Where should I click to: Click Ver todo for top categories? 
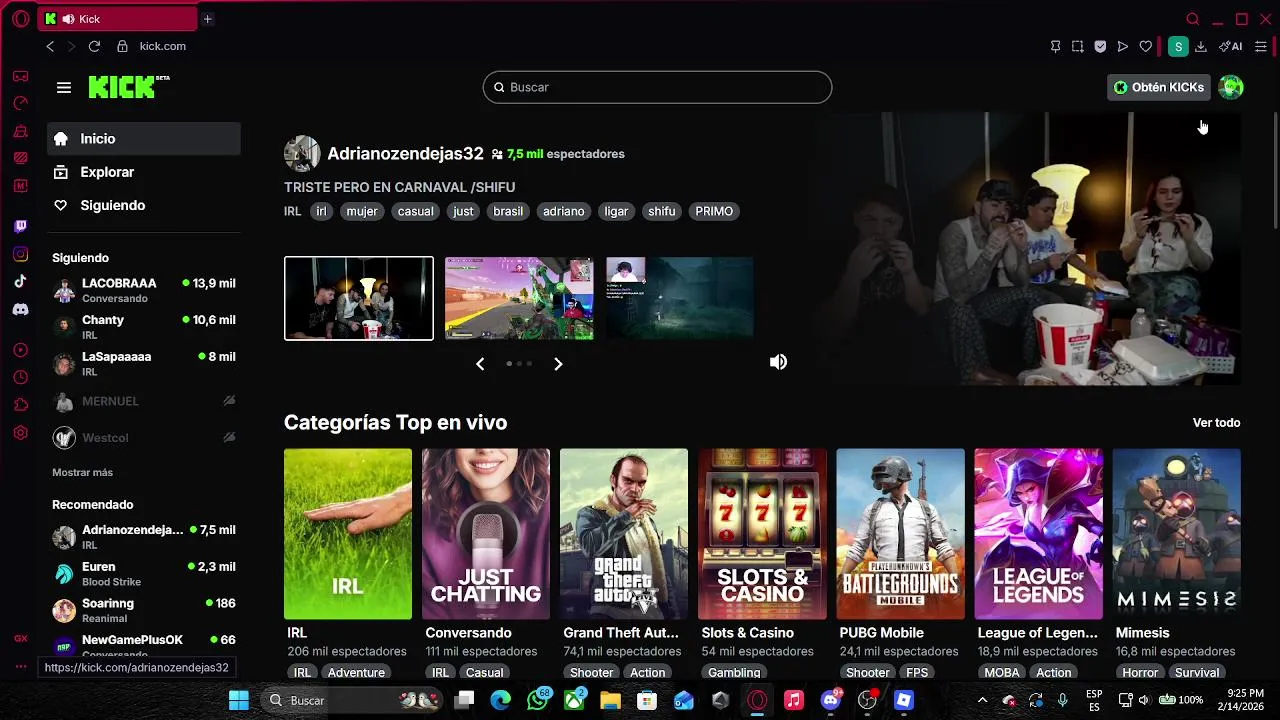[x=1216, y=423]
